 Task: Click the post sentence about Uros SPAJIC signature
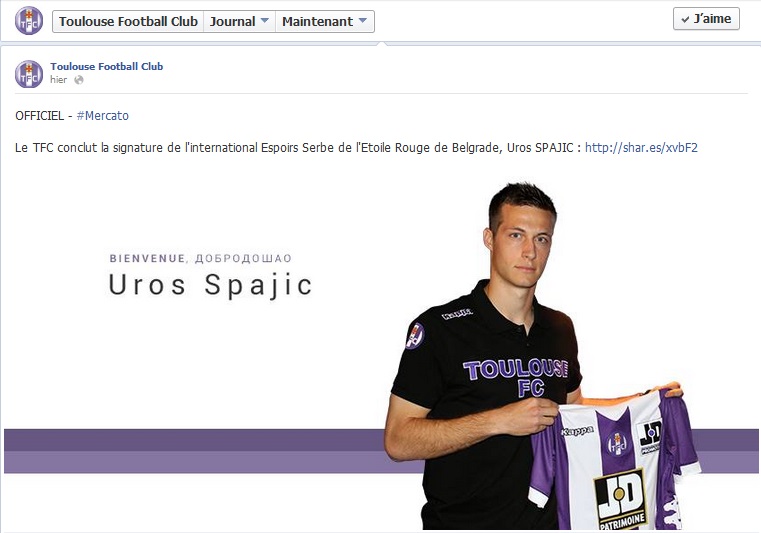[298, 148]
